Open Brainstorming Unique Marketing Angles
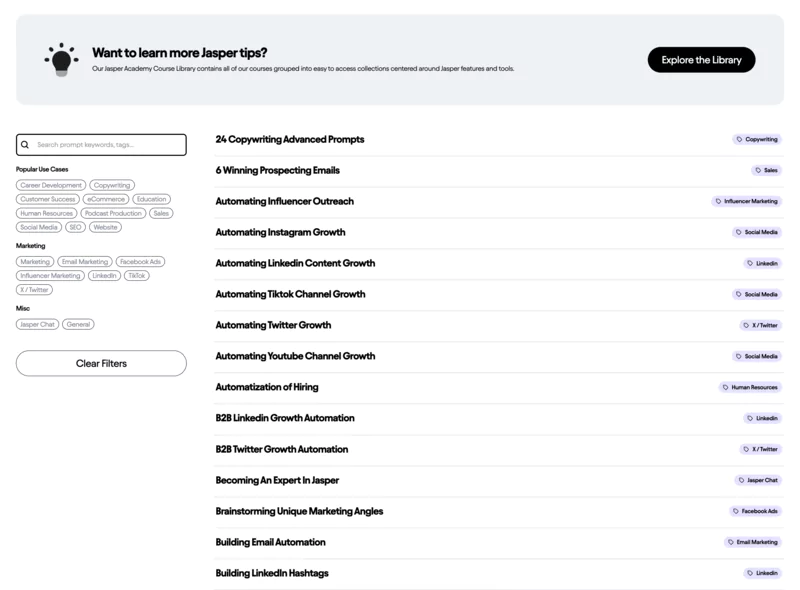Viewport: 800px width, 590px height. (x=299, y=511)
